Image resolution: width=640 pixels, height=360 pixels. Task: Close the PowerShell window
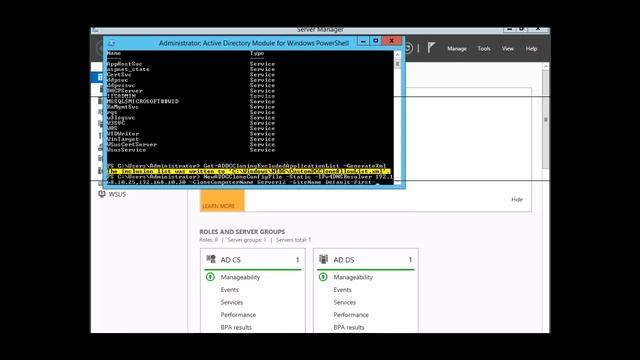[x=392, y=41]
